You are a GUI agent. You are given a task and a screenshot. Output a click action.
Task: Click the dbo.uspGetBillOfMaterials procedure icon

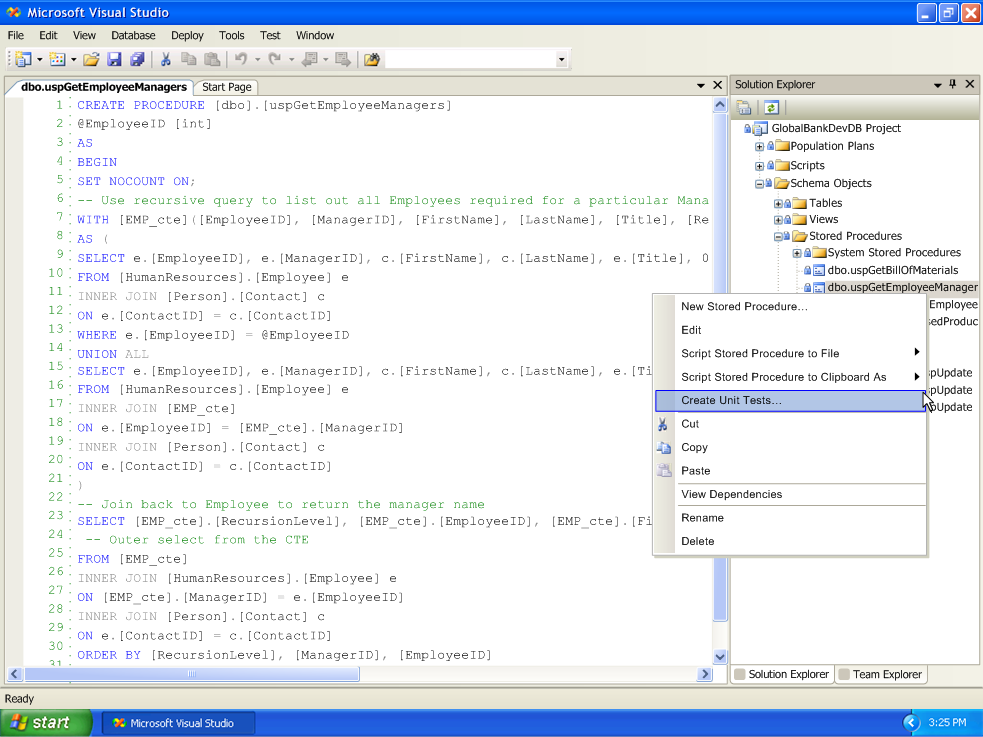(x=818, y=271)
